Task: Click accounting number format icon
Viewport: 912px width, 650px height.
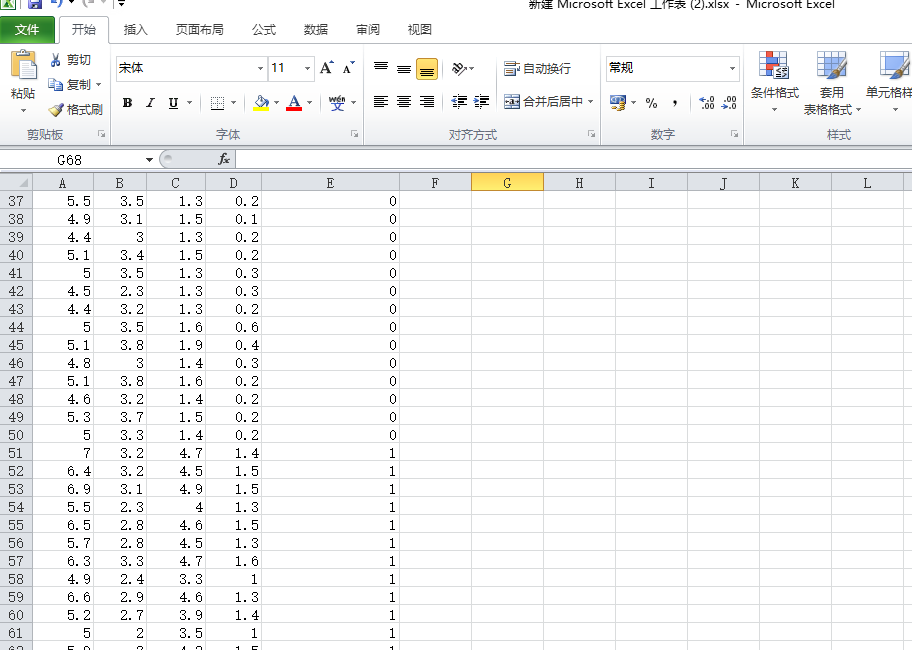Action: (618, 103)
